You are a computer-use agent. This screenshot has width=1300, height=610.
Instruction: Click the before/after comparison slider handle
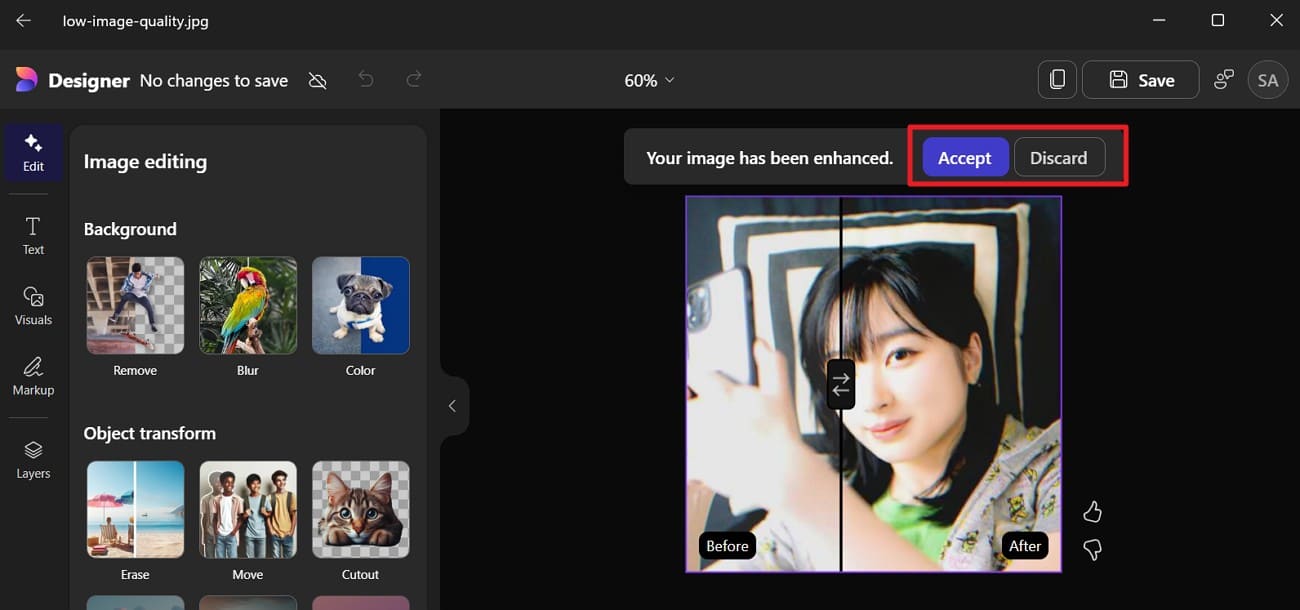point(840,383)
